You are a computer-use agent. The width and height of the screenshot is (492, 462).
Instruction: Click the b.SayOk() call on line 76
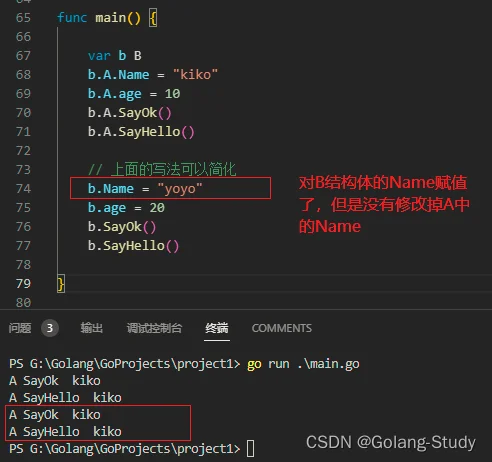(122, 227)
